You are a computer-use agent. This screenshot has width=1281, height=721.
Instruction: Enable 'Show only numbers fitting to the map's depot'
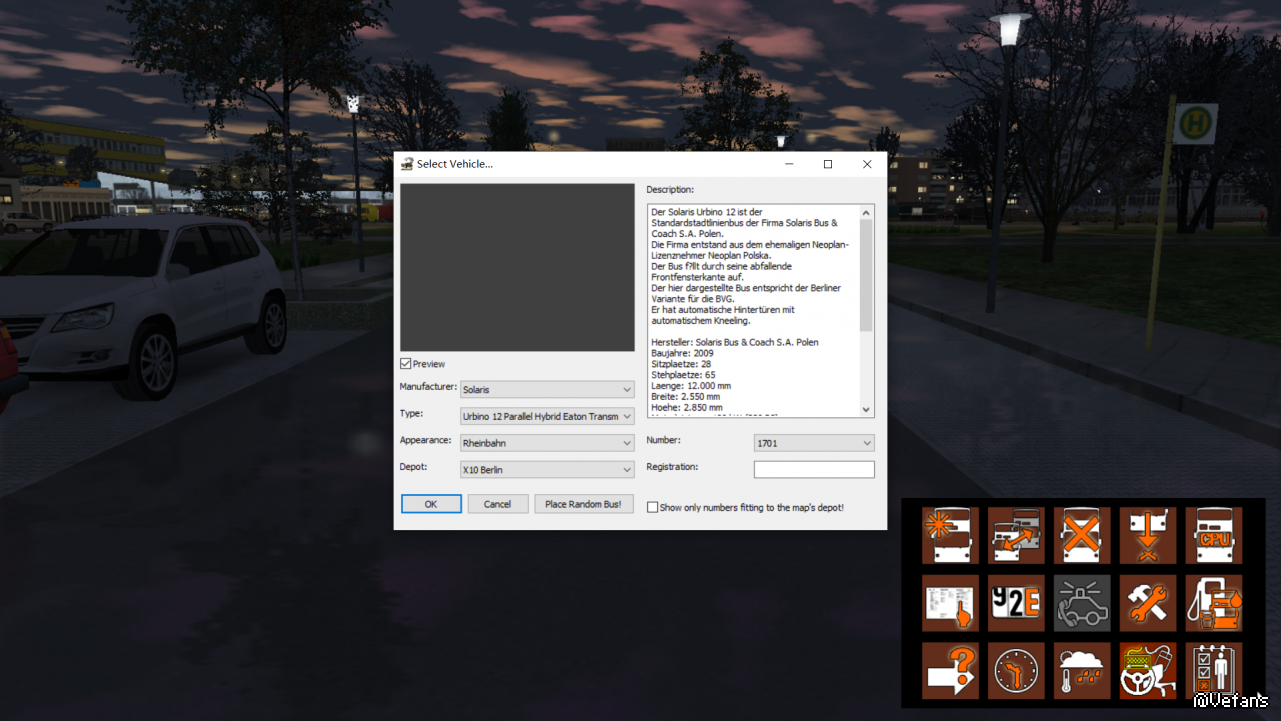653,508
